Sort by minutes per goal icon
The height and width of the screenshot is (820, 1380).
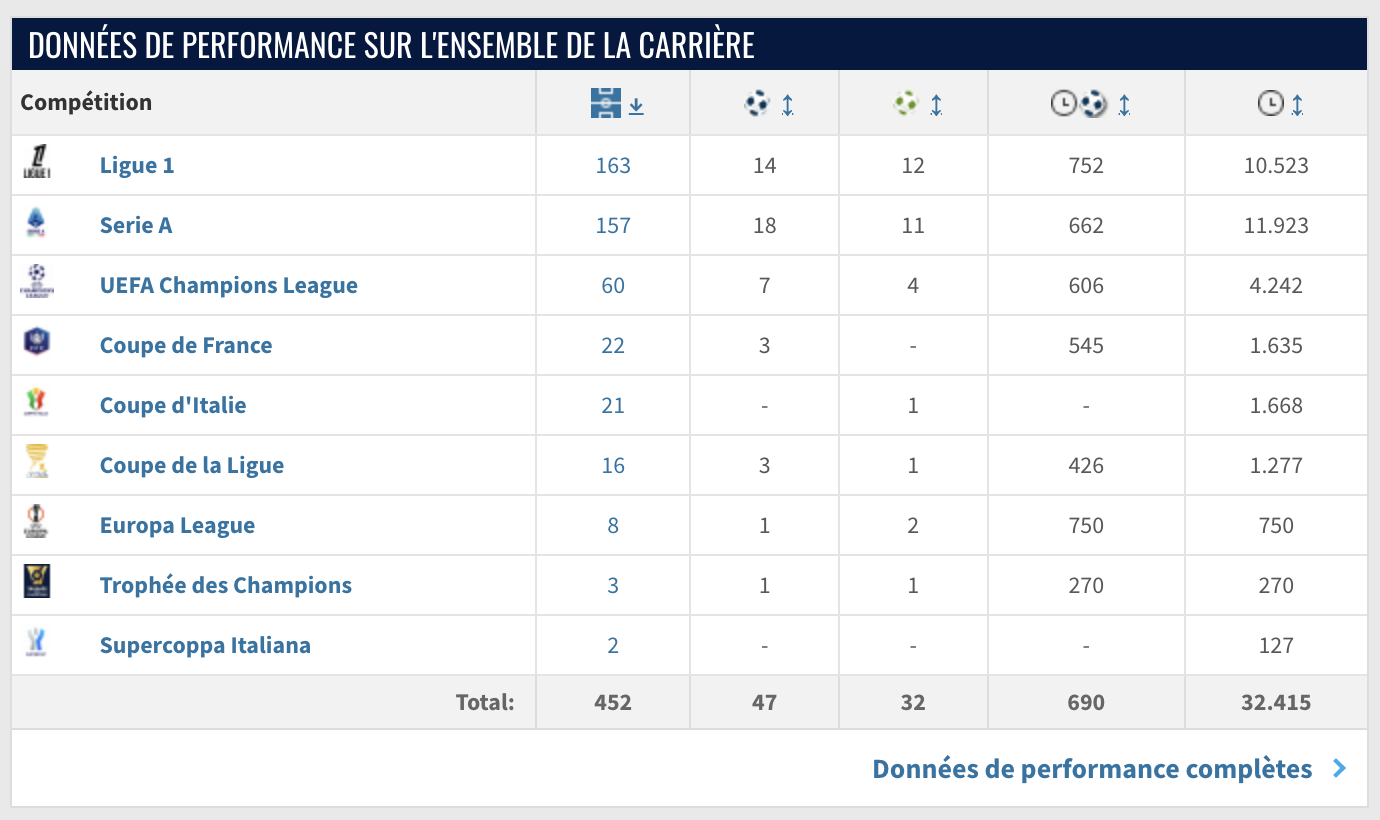[x=1079, y=103]
